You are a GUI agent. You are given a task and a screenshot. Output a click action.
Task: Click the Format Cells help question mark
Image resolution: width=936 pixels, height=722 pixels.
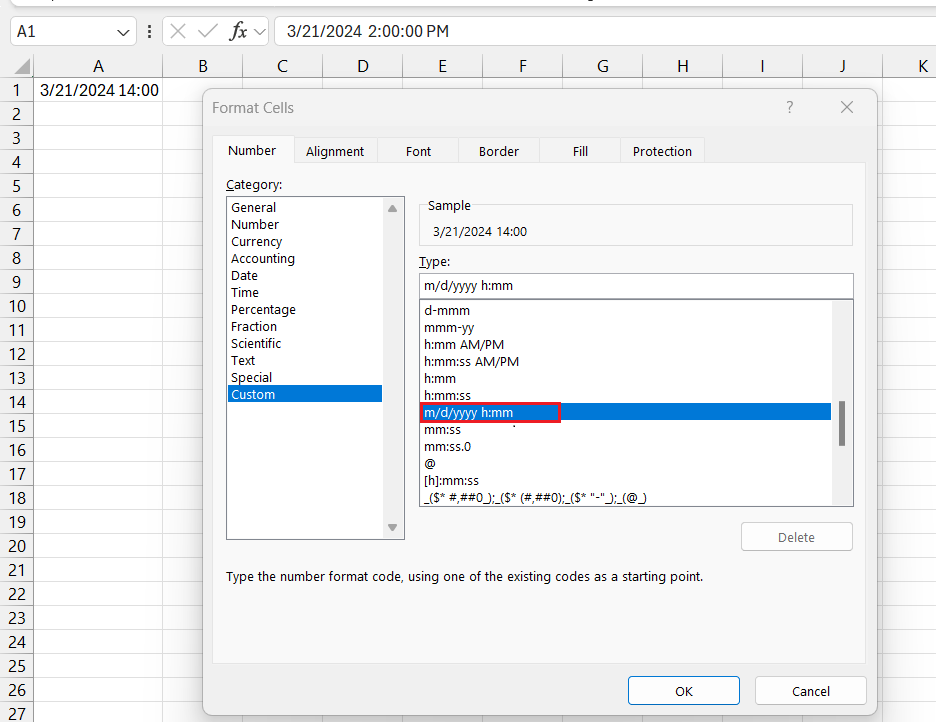[790, 107]
